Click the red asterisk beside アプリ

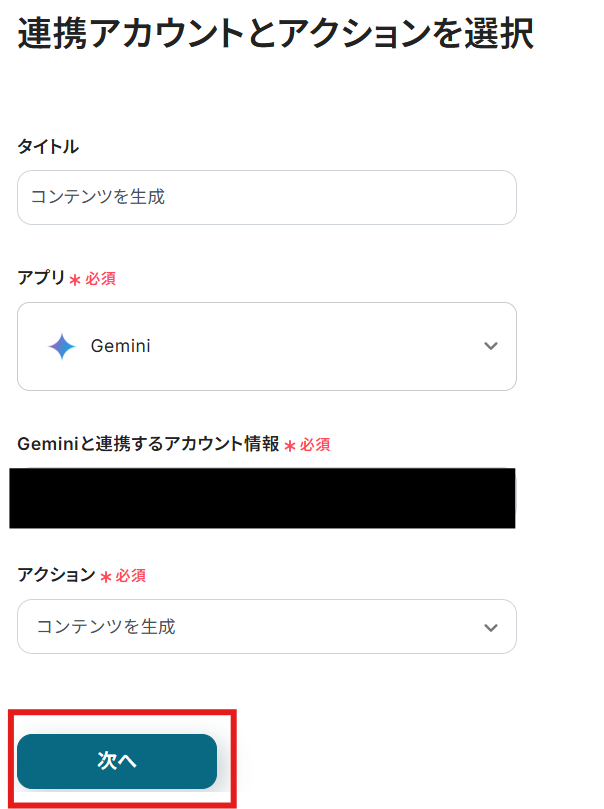[75, 280]
